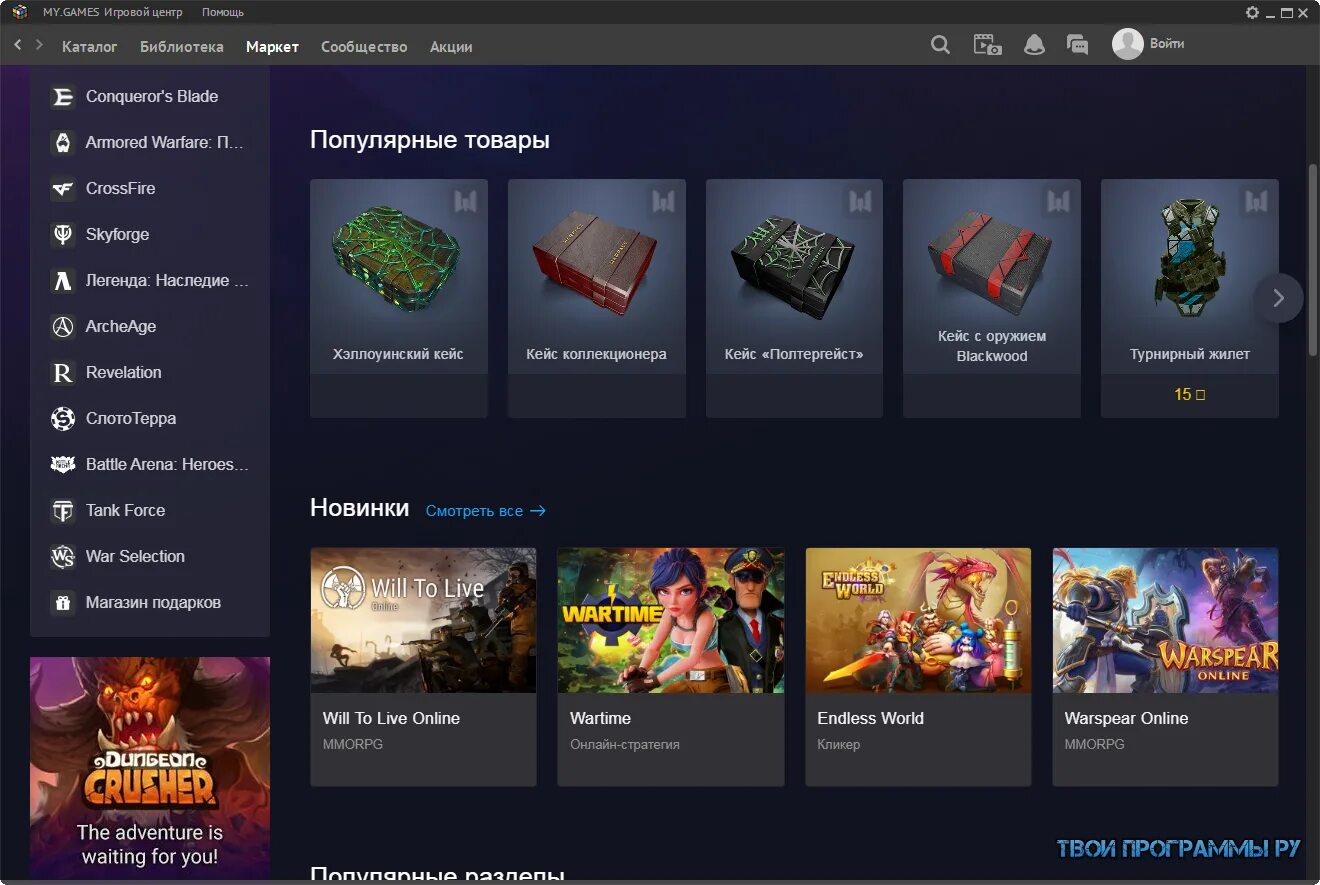
Task: Click the search magnifier icon
Action: (x=940, y=45)
